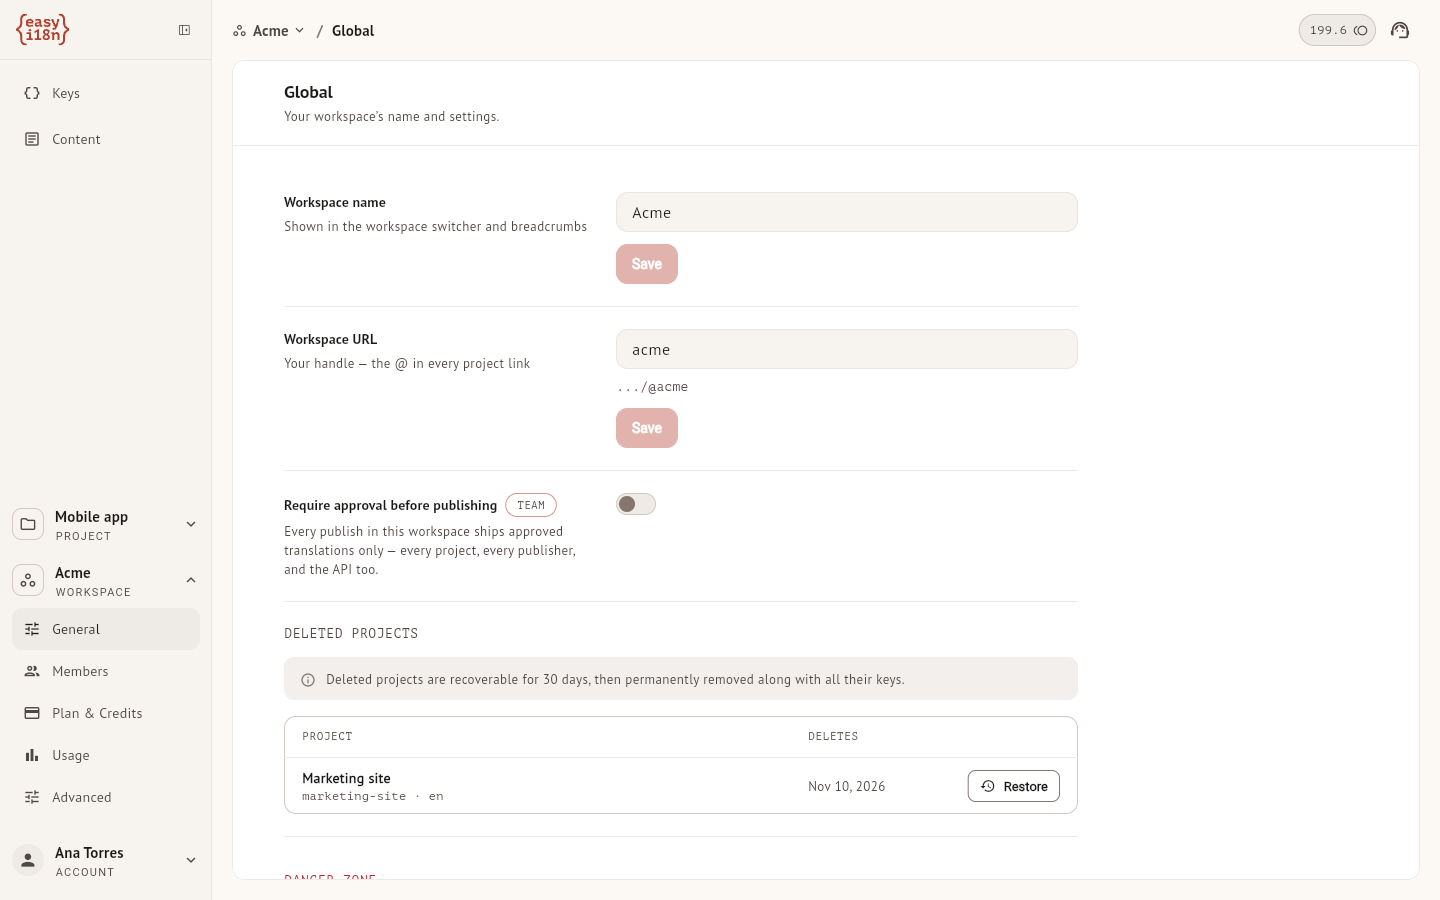Click the .../@acme URL preview

(x=652, y=387)
